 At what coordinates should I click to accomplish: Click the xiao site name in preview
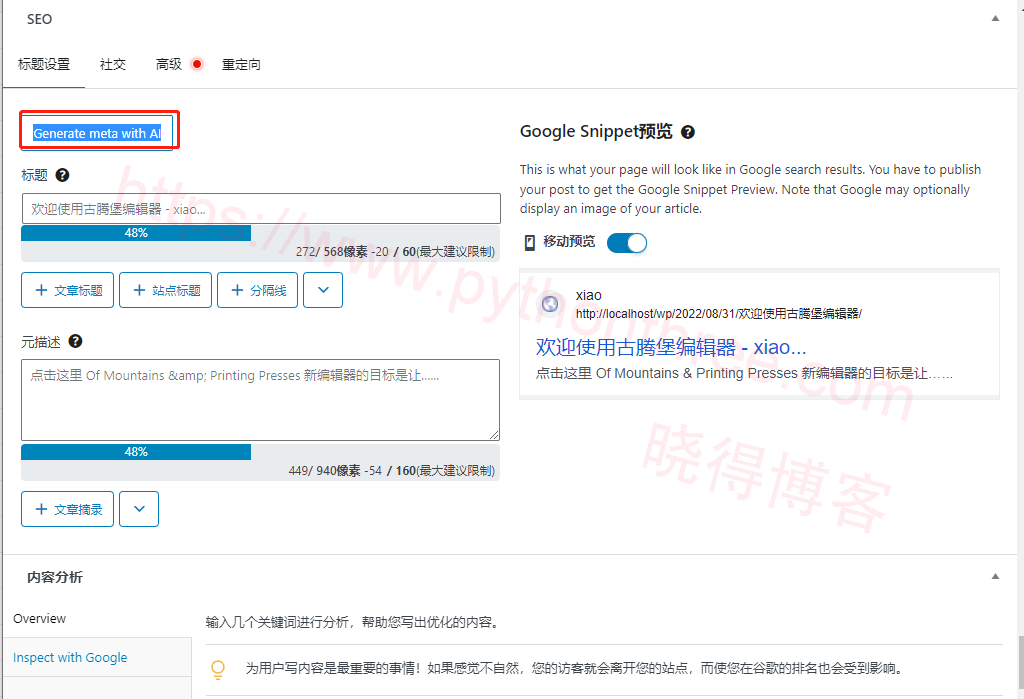click(588, 295)
